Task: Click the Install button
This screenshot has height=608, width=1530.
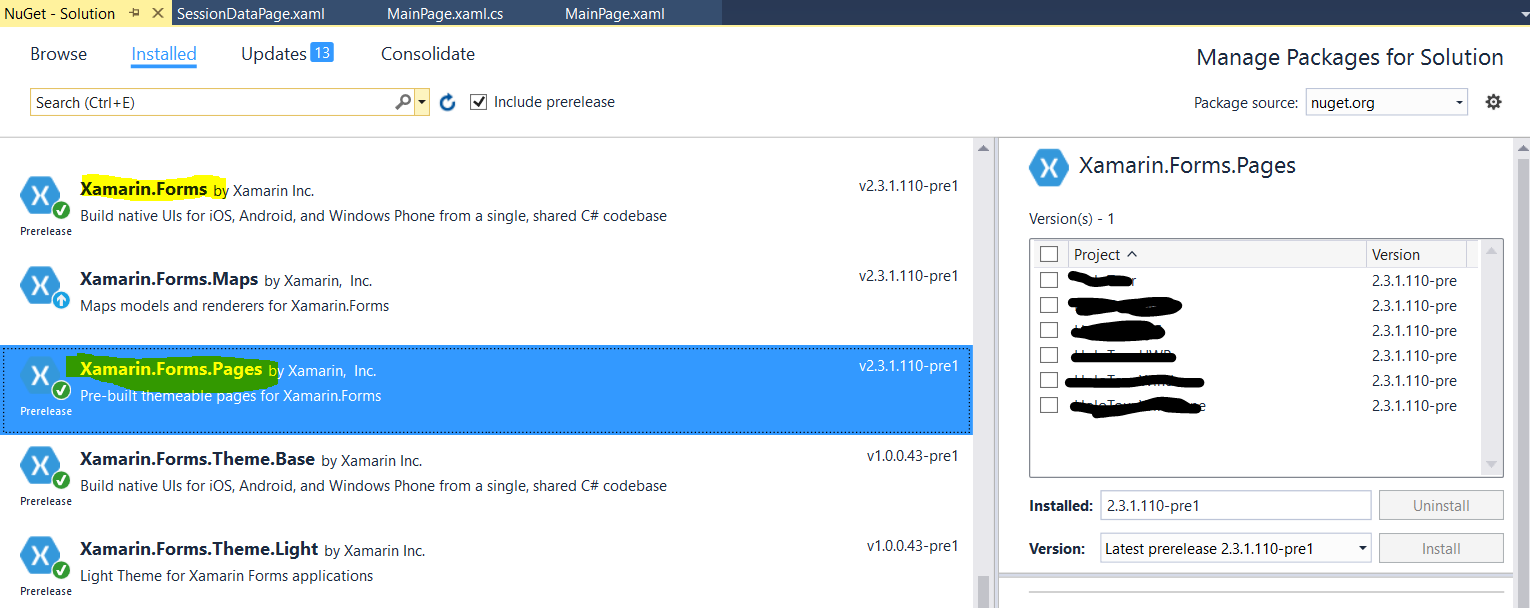Action: click(1441, 548)
